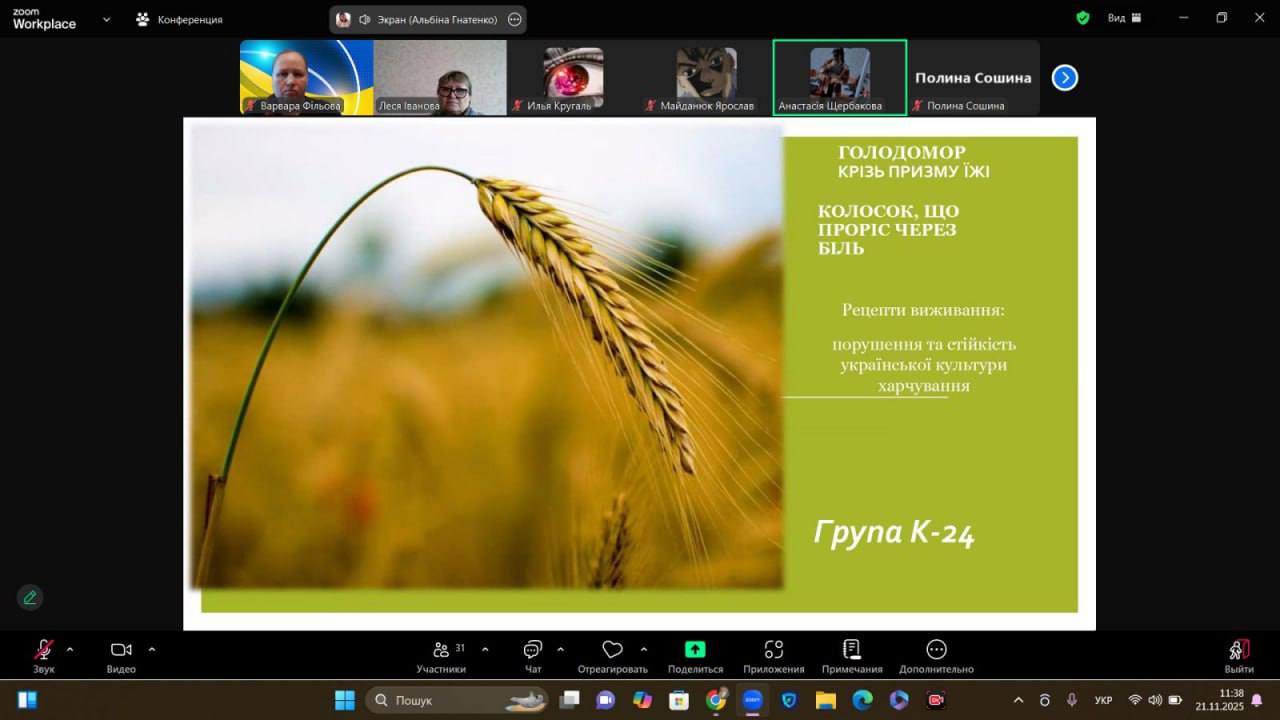
Task: Click the green encryption shield icon
Action: tap(1082, 18)
